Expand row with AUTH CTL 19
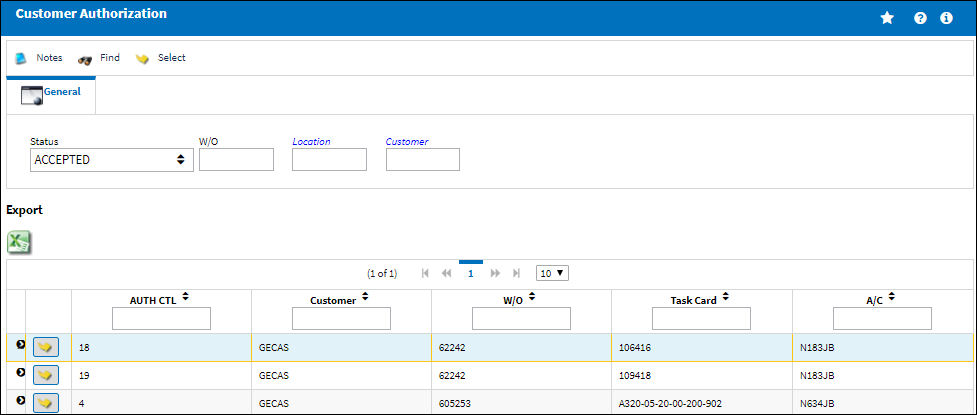The width and height of the screenshot is (977, 415). click(20, 373)
